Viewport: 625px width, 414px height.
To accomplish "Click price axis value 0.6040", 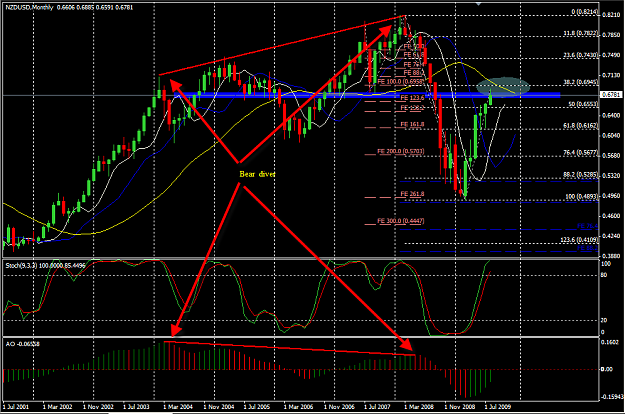I will [x=611, y=135].
